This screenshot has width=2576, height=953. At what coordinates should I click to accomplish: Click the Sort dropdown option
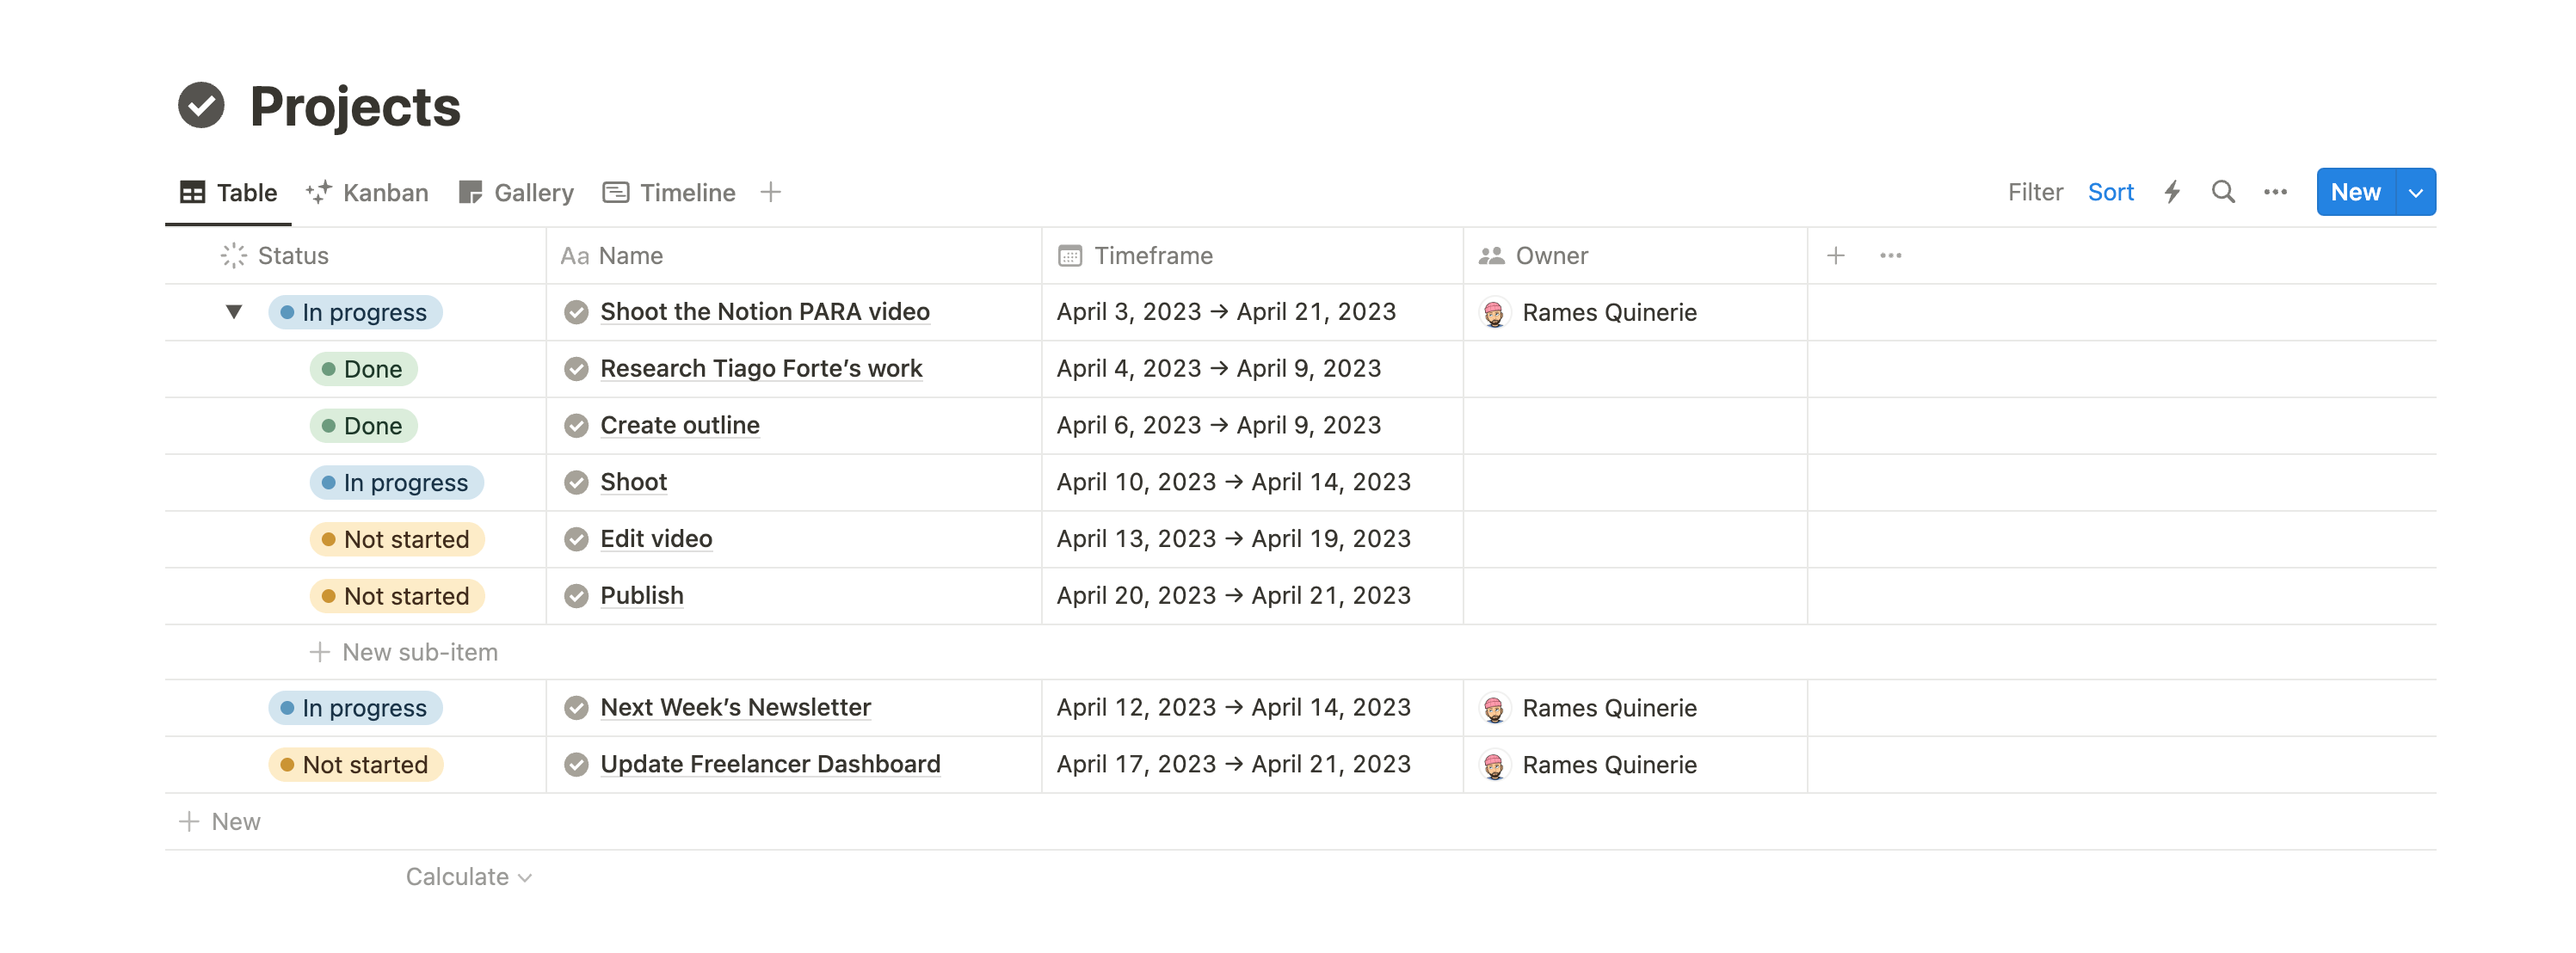point(2110,191)
